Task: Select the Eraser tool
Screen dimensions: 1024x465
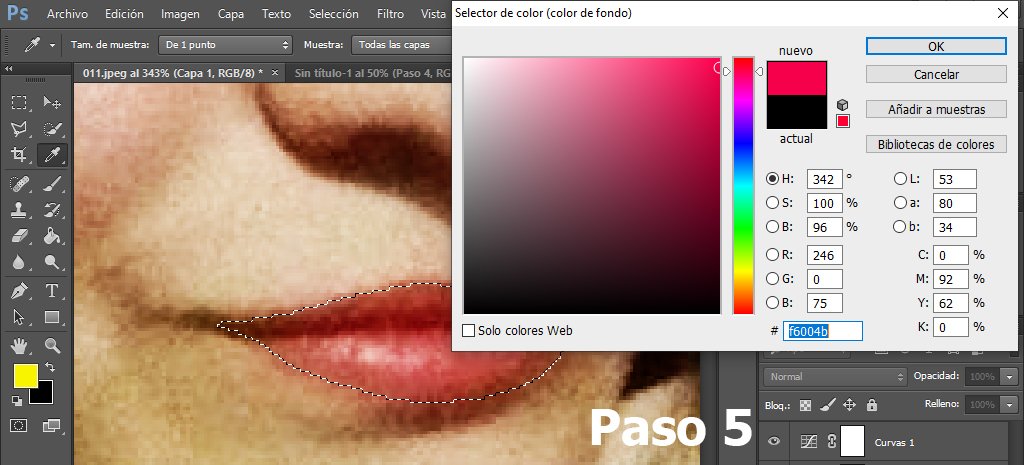Action: click(x=19, y=236)
